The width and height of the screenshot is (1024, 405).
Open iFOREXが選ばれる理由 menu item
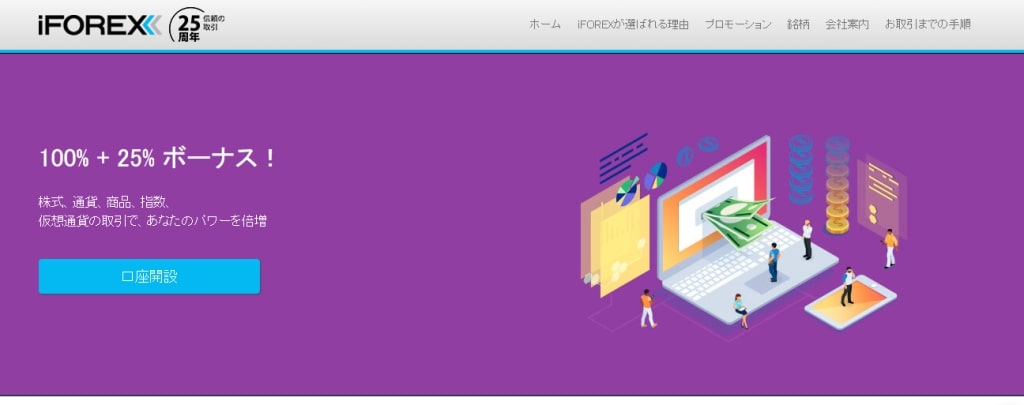point(633,25)
